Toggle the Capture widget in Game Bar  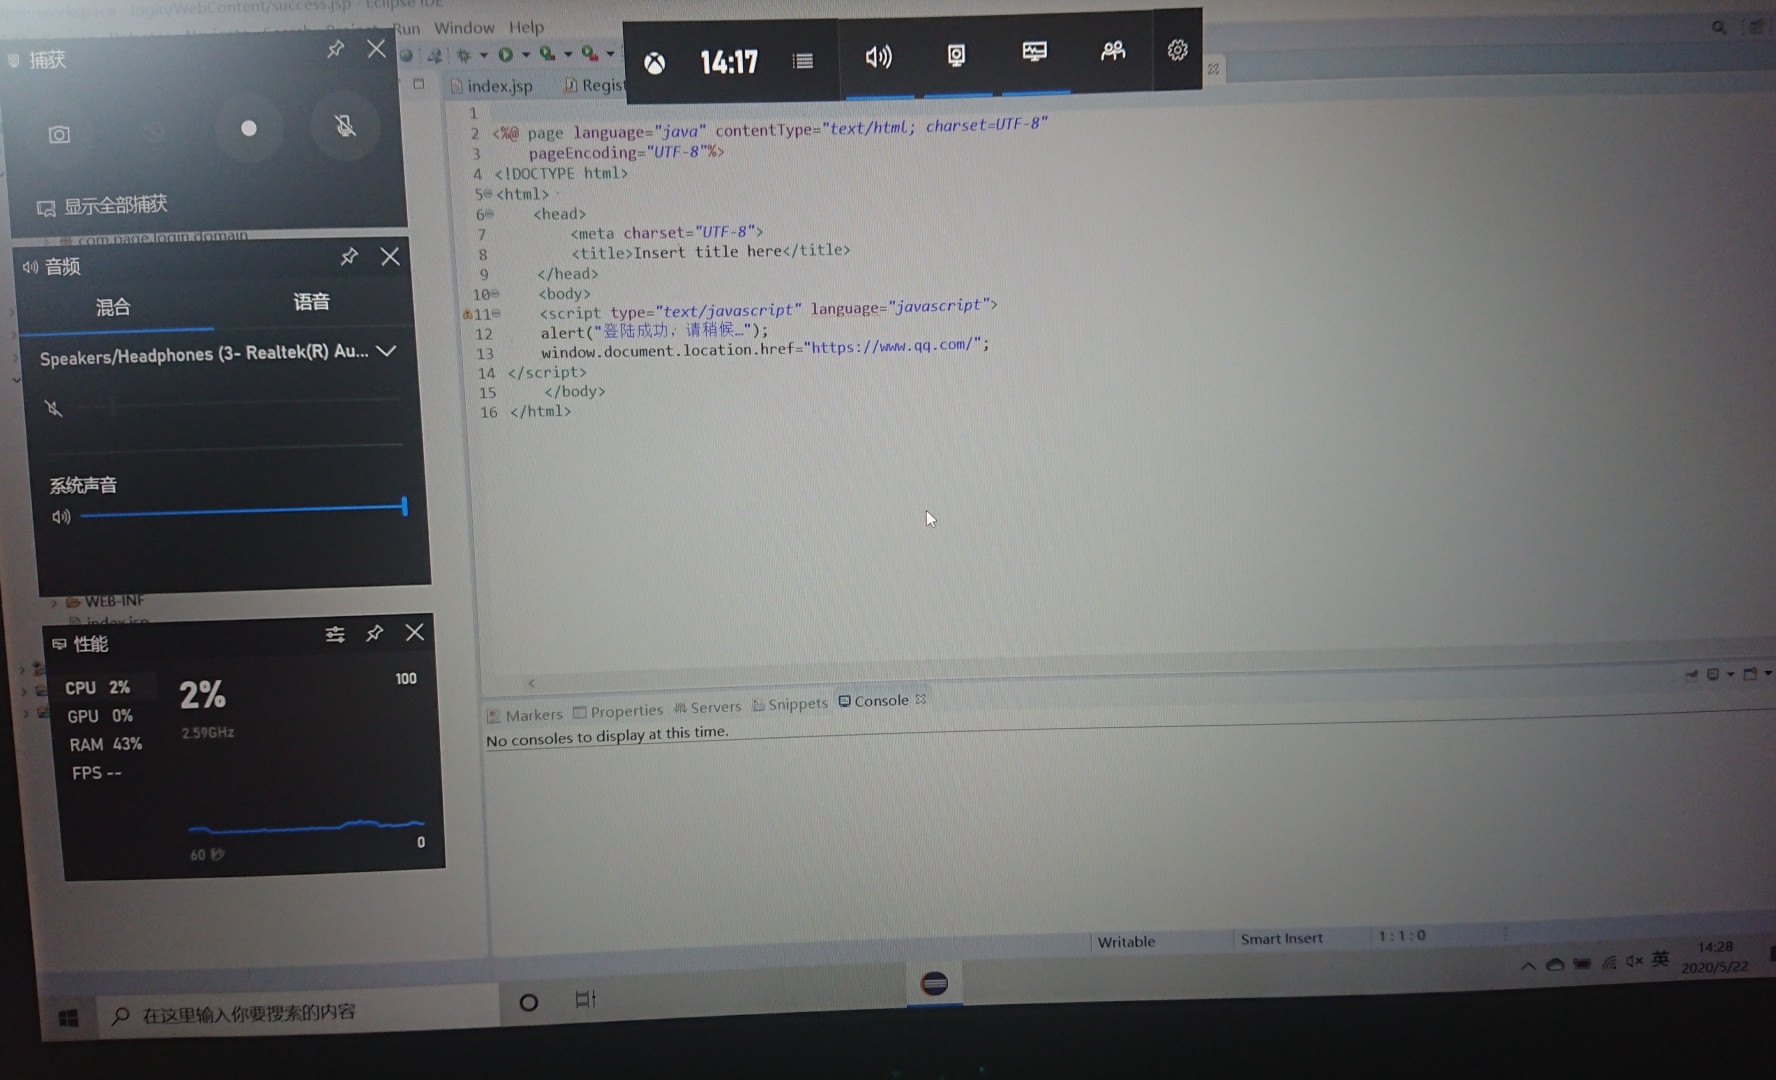click(x=956, y=55)
